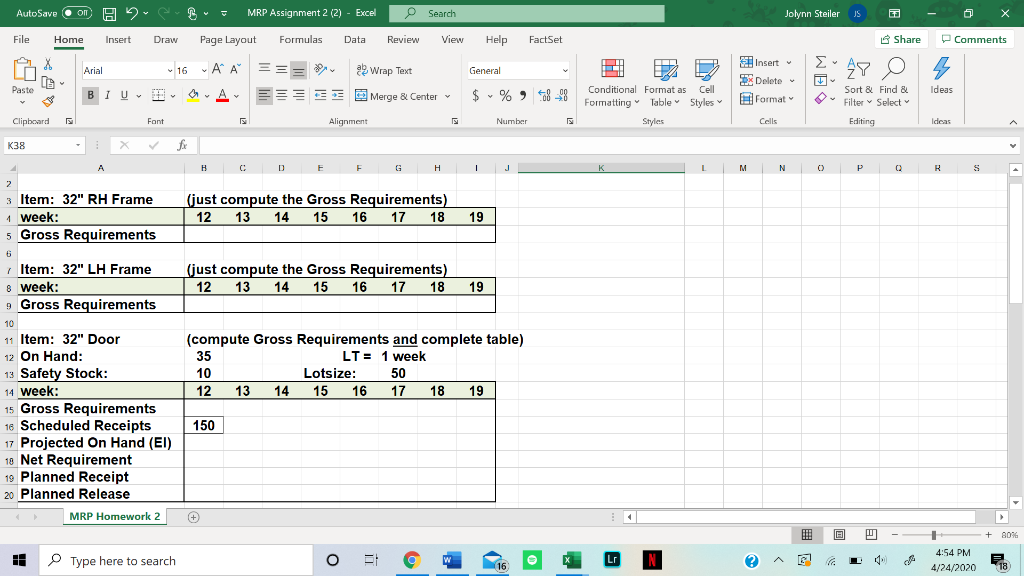Open the font name Arial dropdown

[170, 71]
